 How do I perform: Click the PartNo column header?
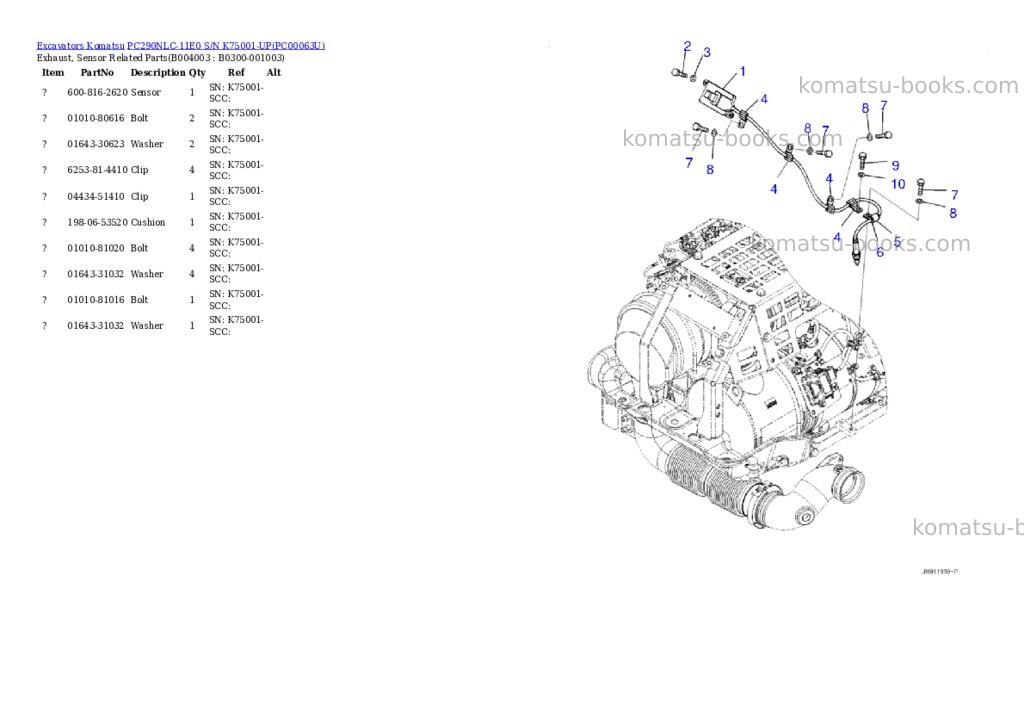(x=97, y=72)
